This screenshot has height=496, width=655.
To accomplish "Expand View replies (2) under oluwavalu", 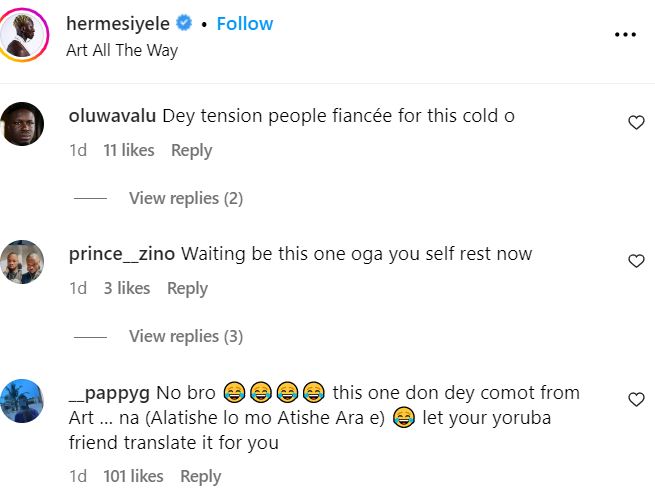I will click(186, 198).
